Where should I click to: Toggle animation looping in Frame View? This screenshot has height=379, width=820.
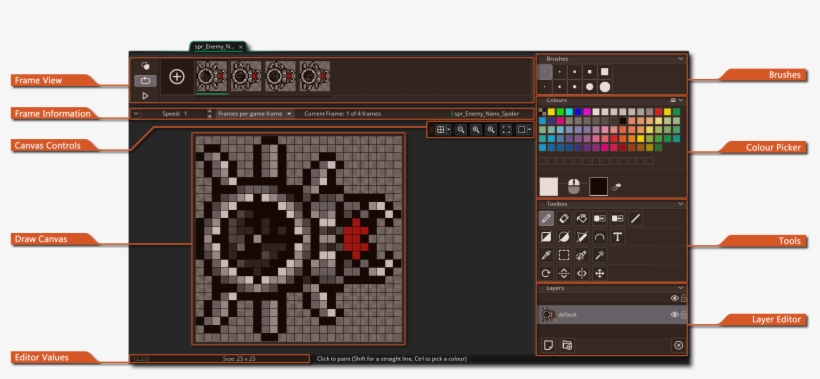145,81
